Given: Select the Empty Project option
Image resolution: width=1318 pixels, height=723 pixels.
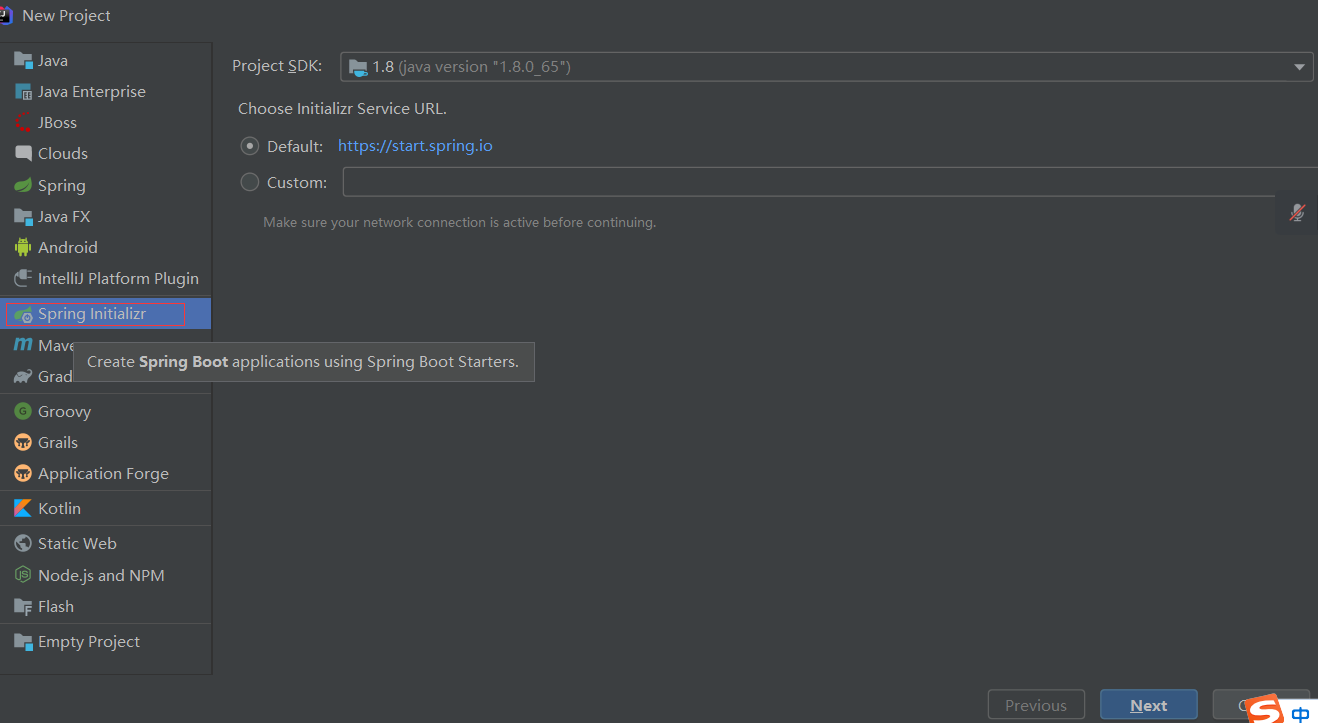Looking at the screenshot, I should click(89, 641).
